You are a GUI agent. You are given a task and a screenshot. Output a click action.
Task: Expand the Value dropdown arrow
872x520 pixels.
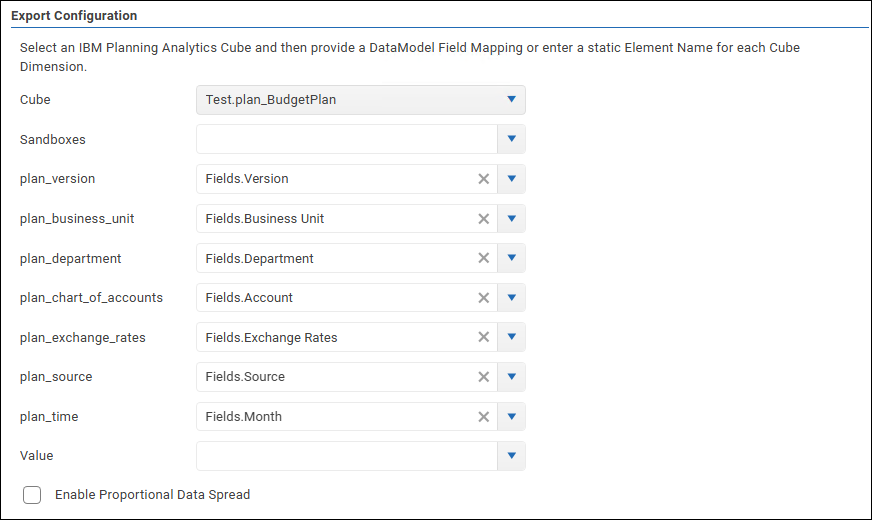pyautogui.click(x=511, y=456)
